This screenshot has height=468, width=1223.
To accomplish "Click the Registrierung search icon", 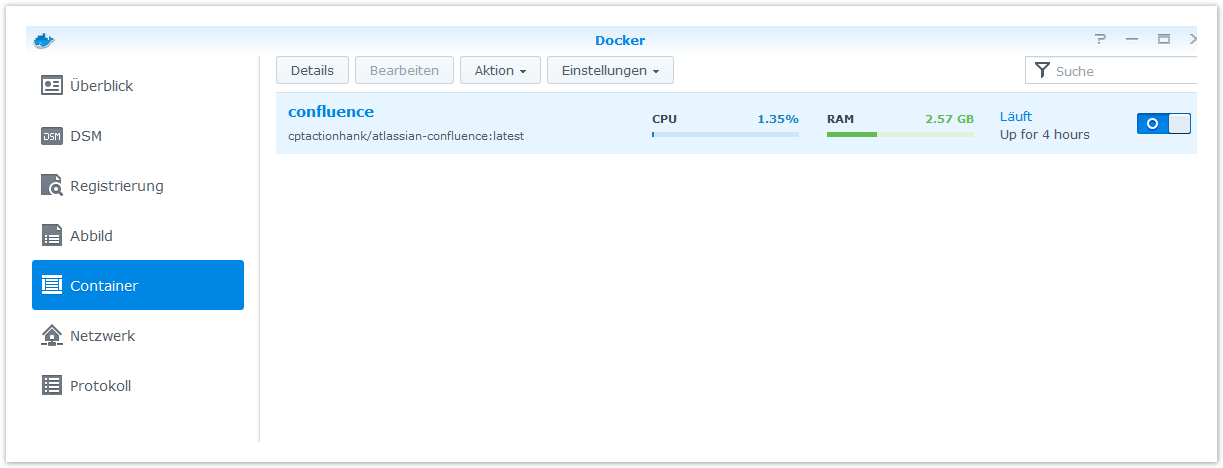I will [52, 186].
